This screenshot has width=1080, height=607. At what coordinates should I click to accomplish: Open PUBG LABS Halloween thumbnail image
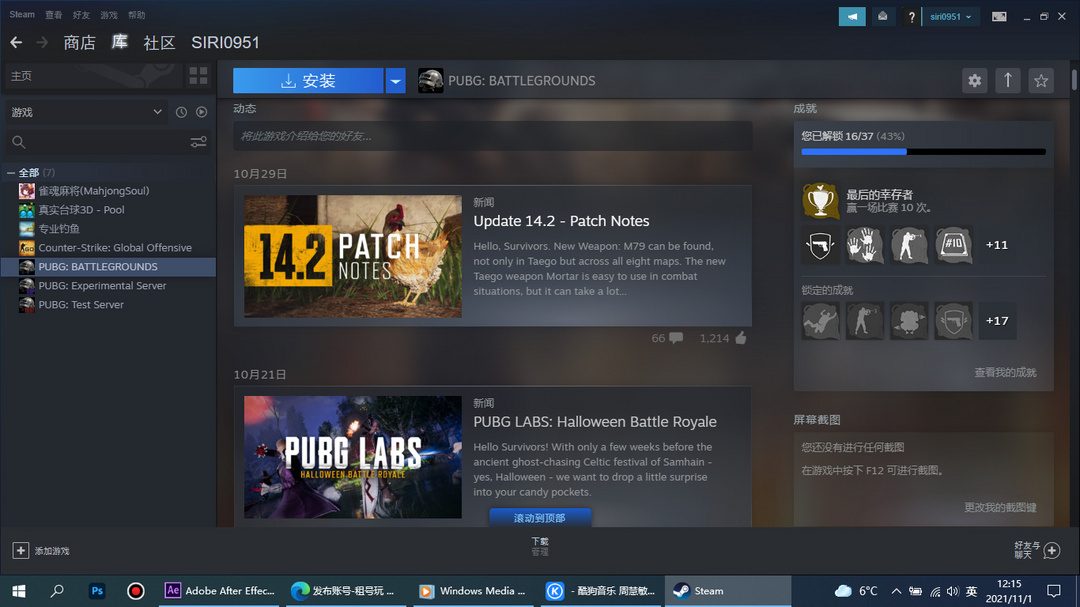[353, 457]
